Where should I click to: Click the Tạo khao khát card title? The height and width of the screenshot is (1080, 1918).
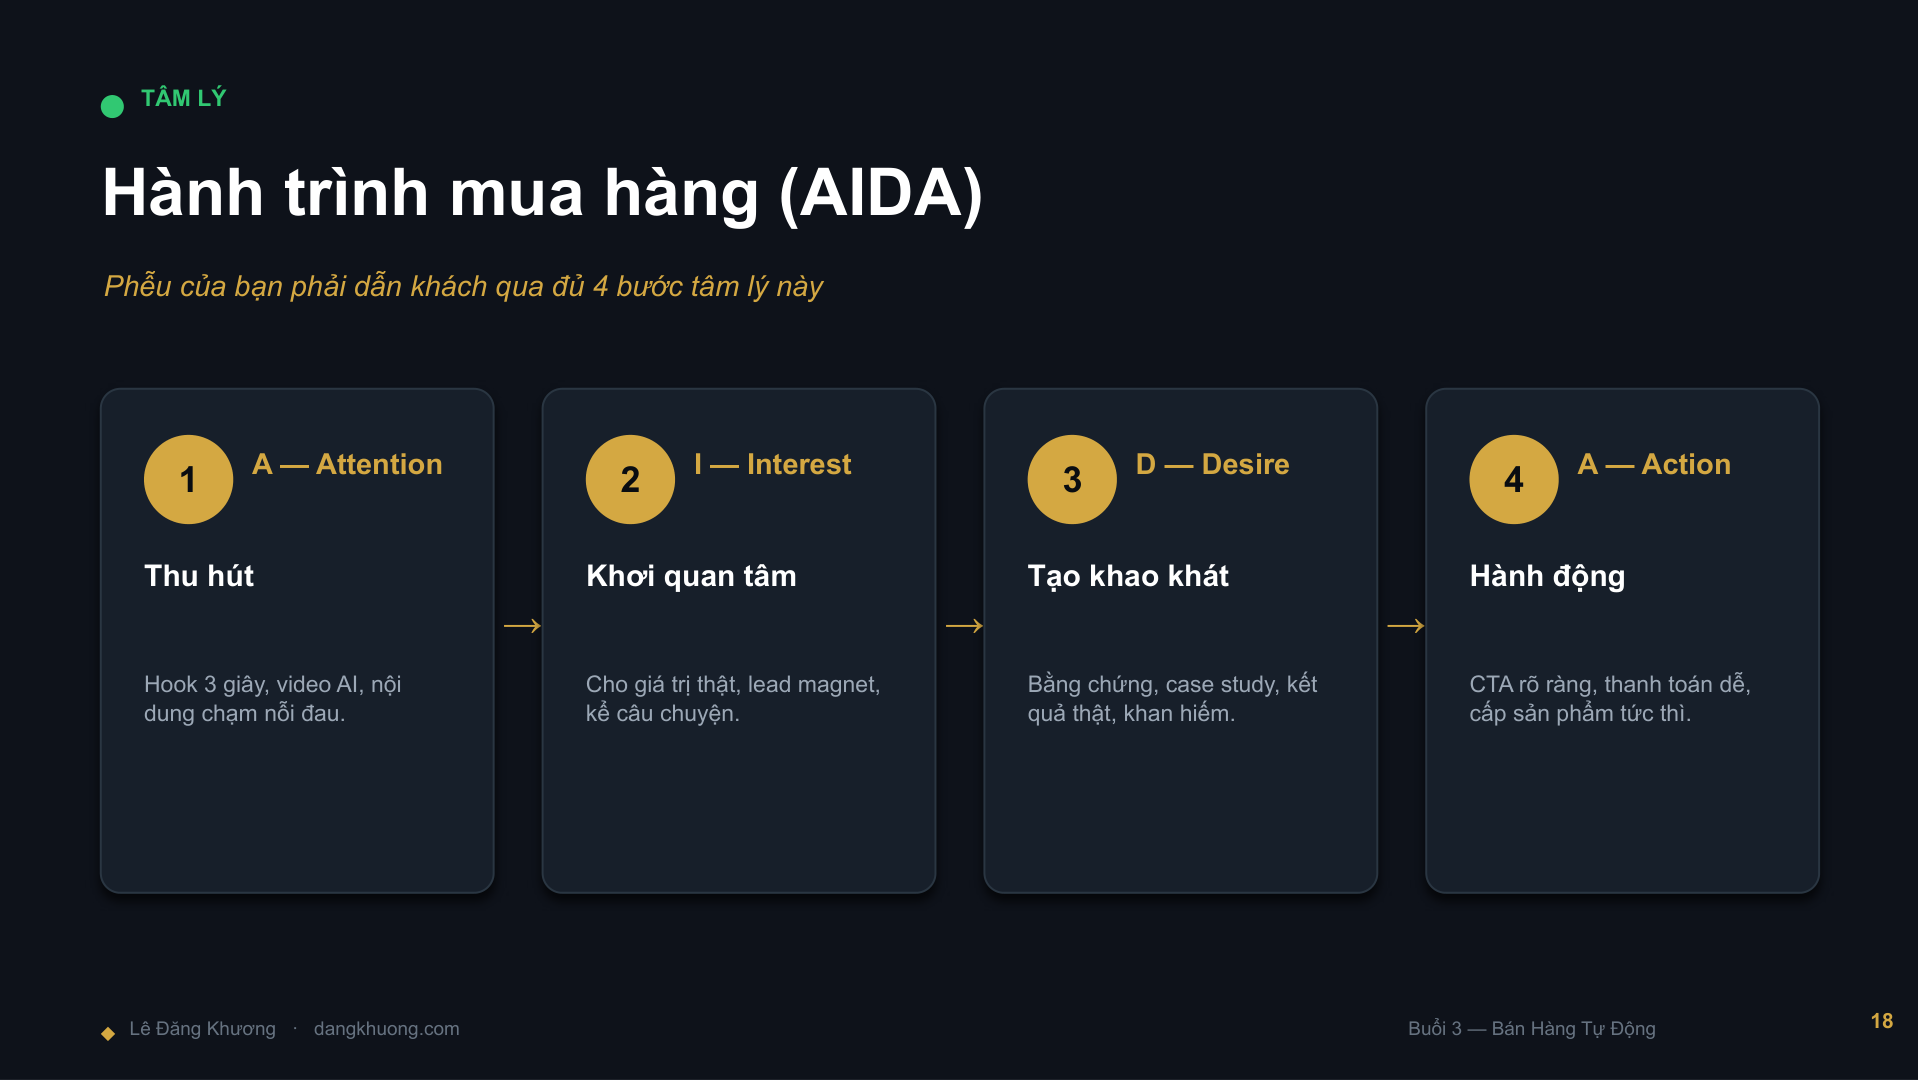coord(1128,576)
